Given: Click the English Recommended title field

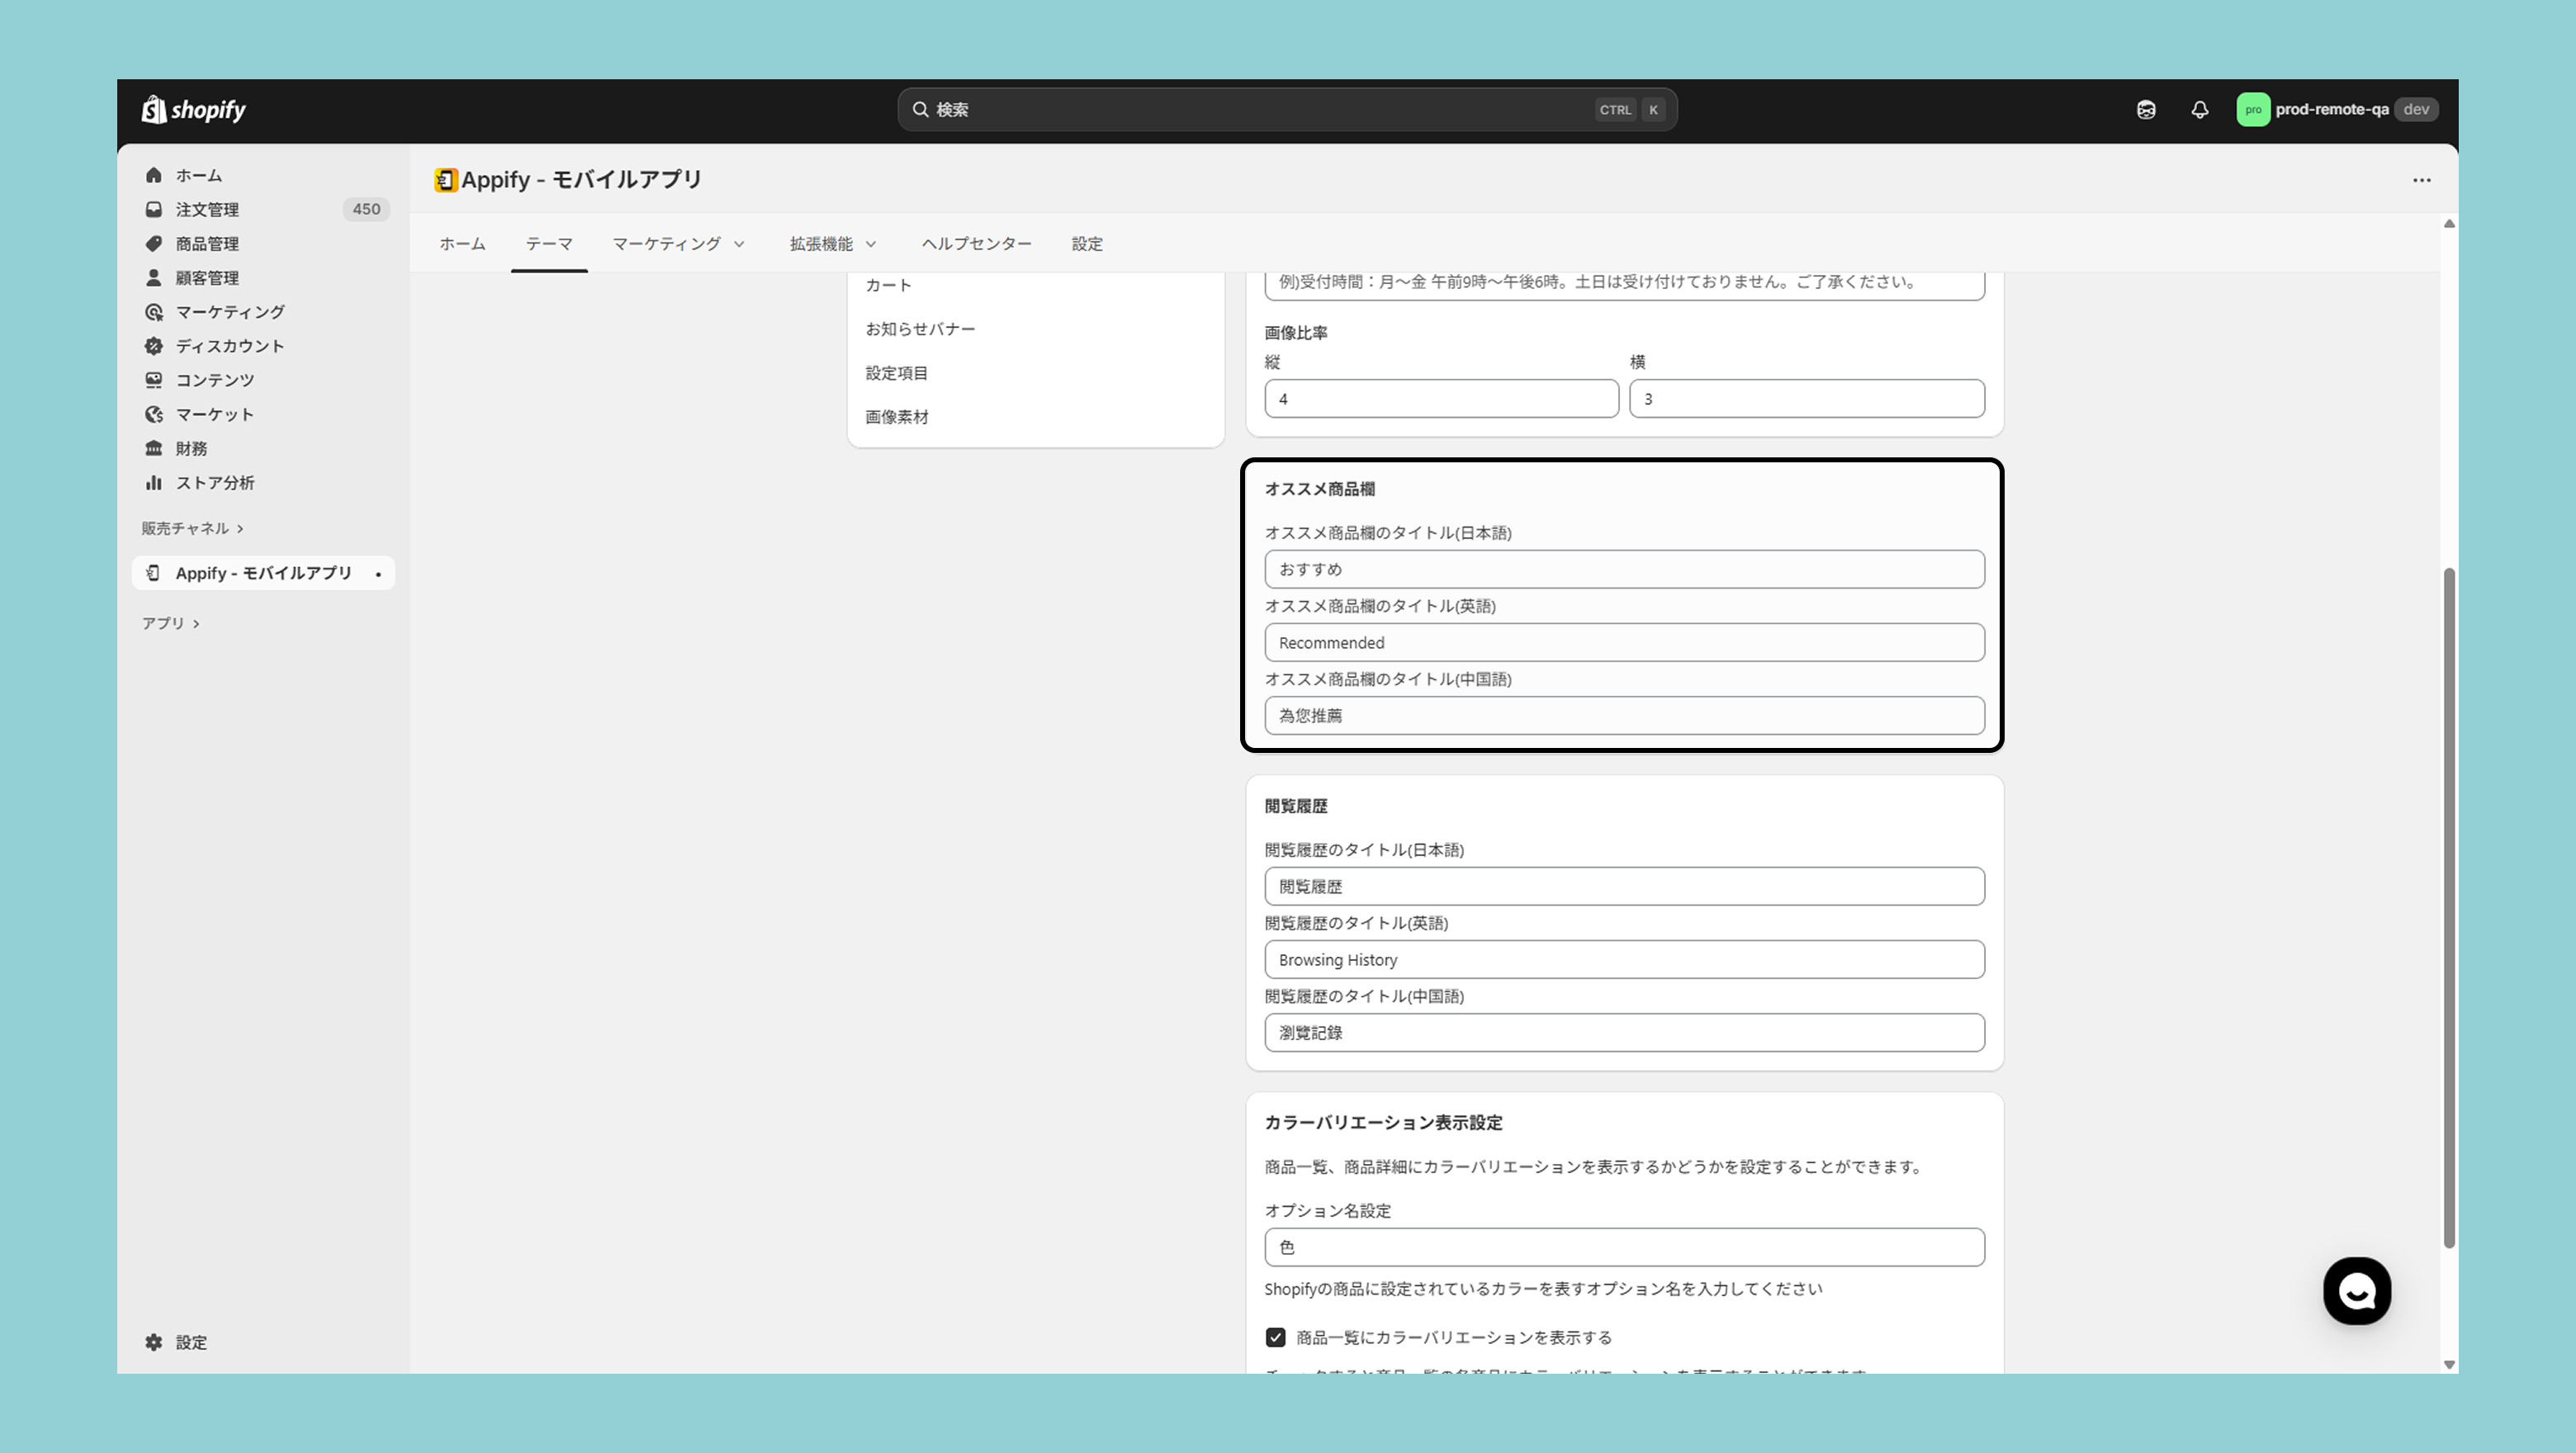Looking at the screenshot, I should tap(1623, 643).
